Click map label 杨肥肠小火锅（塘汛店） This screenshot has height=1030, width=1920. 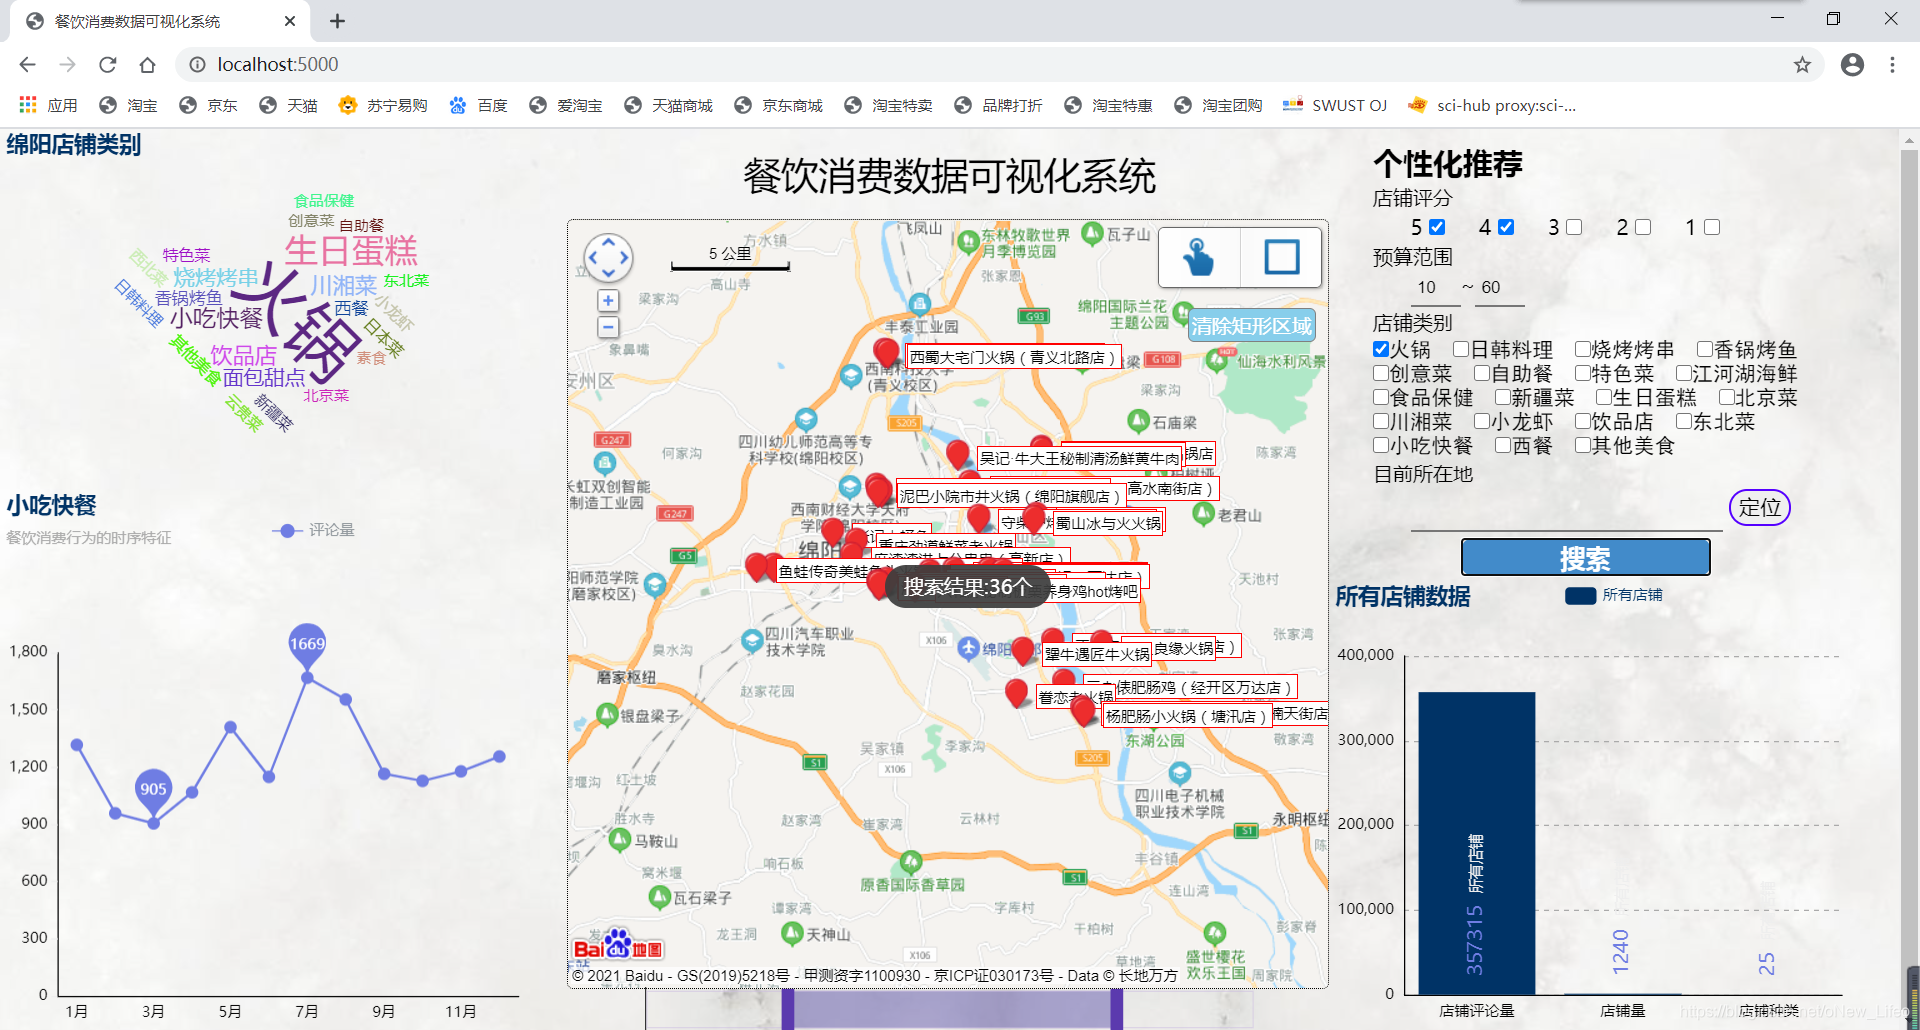pos(1185,716)
